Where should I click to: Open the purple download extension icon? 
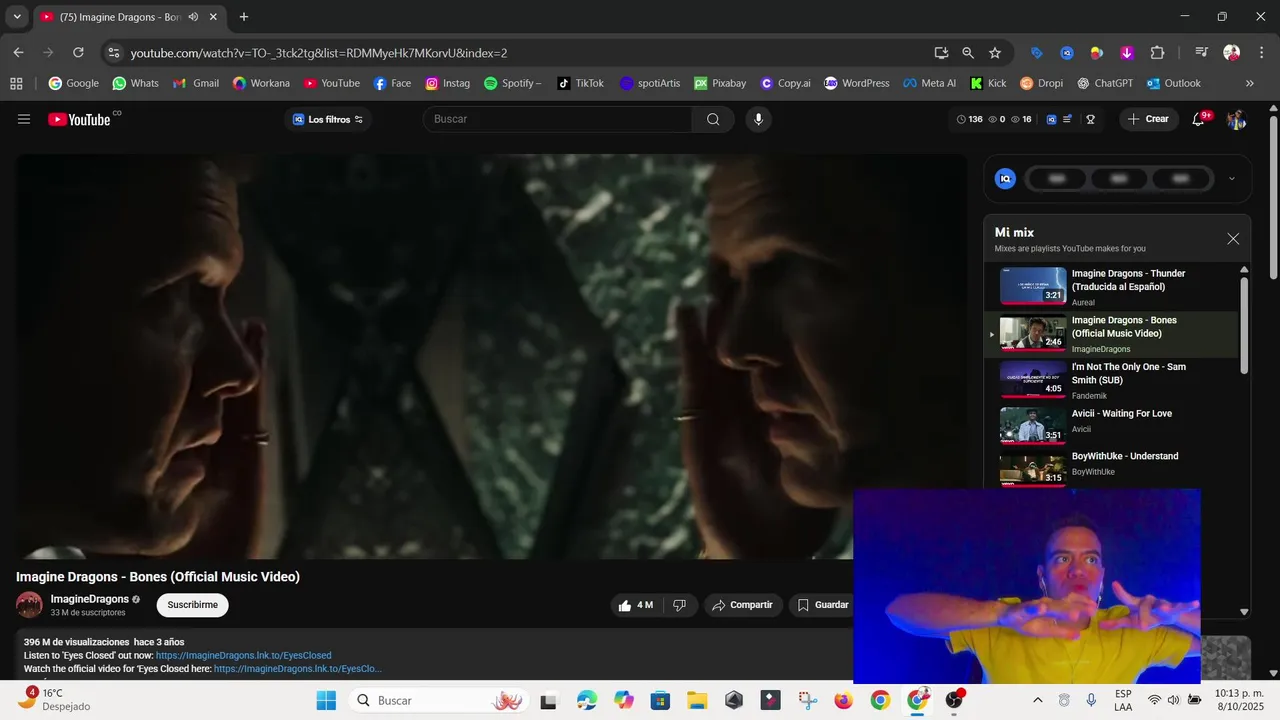[x=1127, y=53]
